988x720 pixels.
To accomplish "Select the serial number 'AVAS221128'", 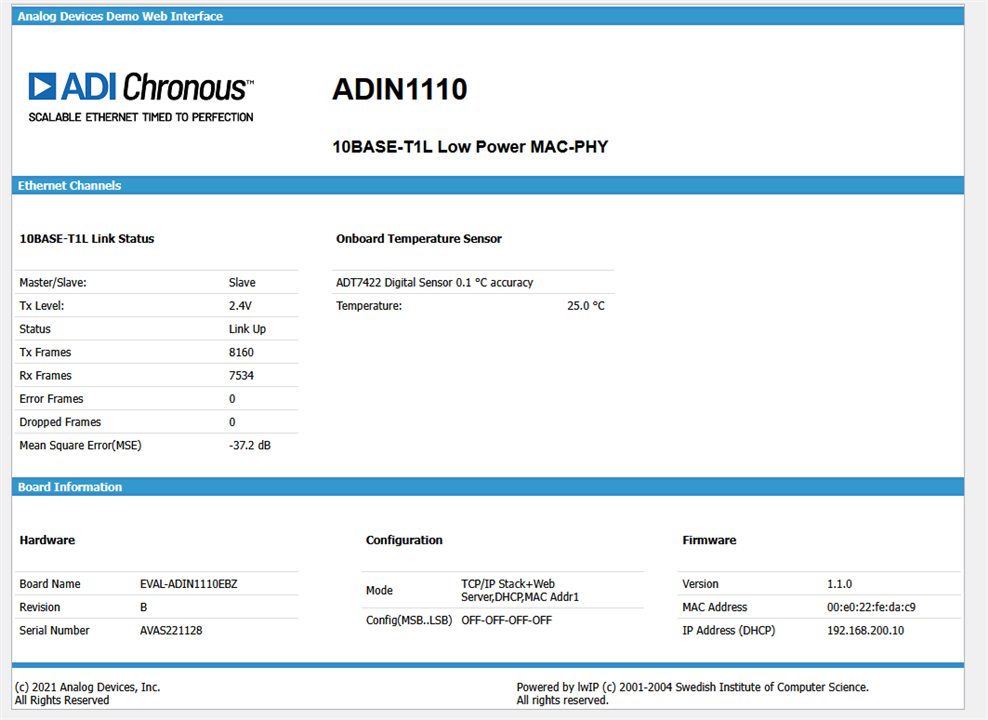I will [x=171, y=631].
